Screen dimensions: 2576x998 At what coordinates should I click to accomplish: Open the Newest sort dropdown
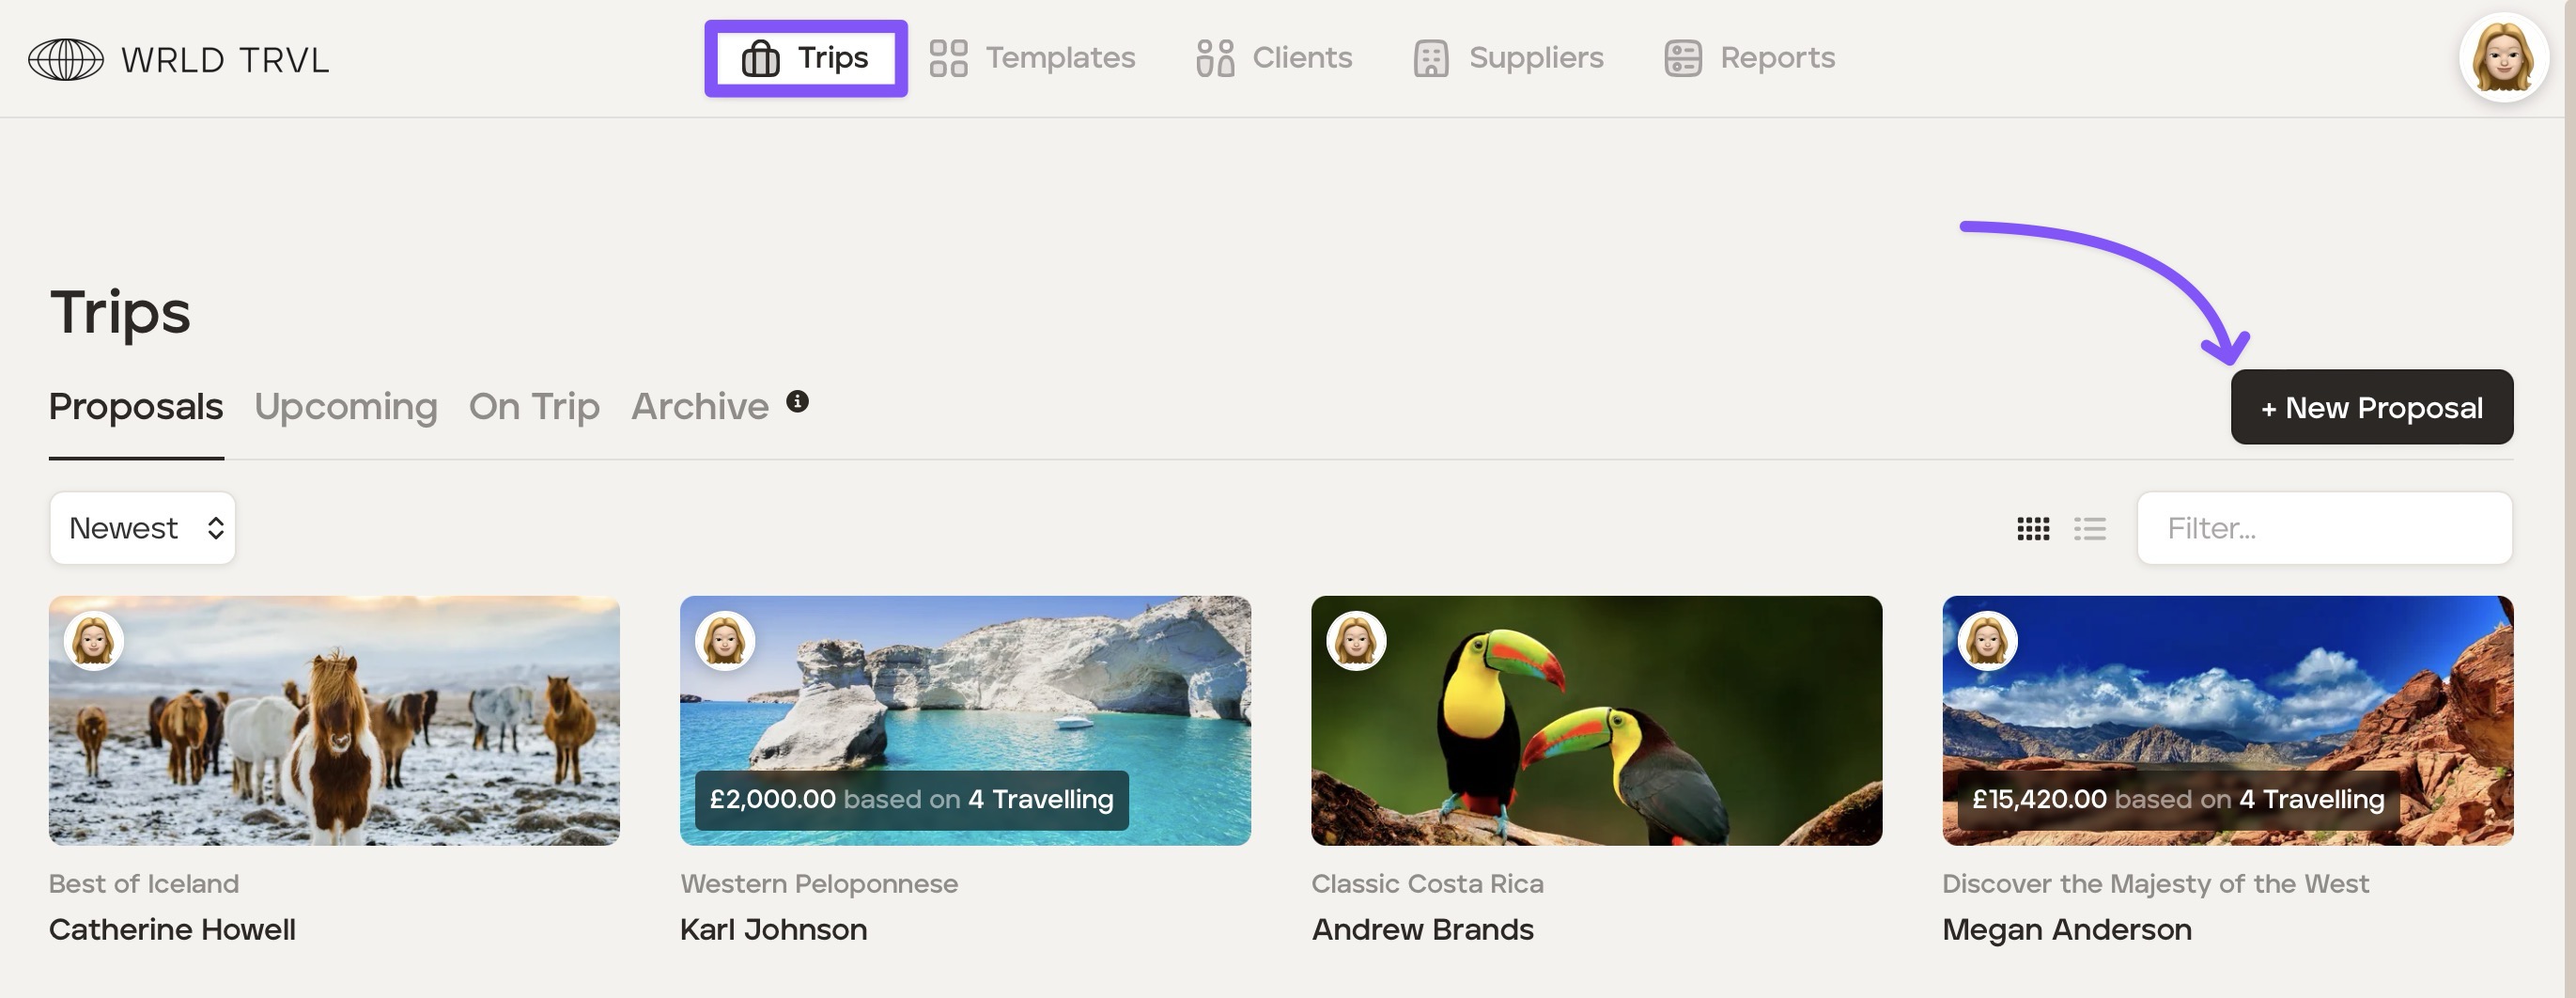[x=143, y=528]
